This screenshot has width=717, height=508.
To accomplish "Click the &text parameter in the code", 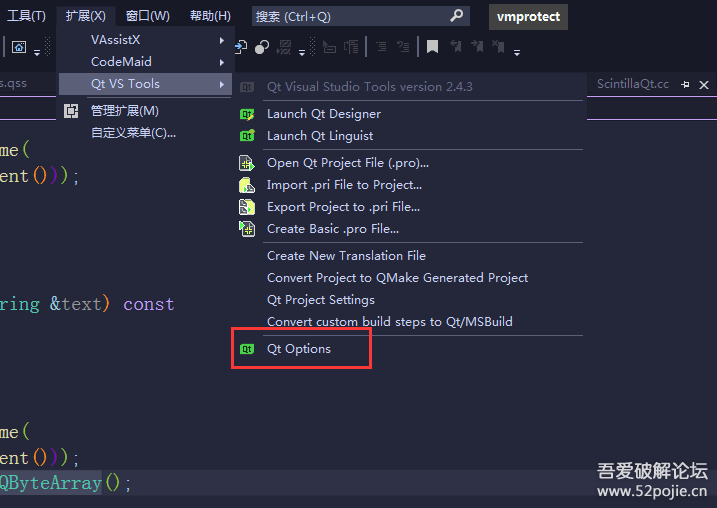I will pyautogui.click(x=75, y=304).
